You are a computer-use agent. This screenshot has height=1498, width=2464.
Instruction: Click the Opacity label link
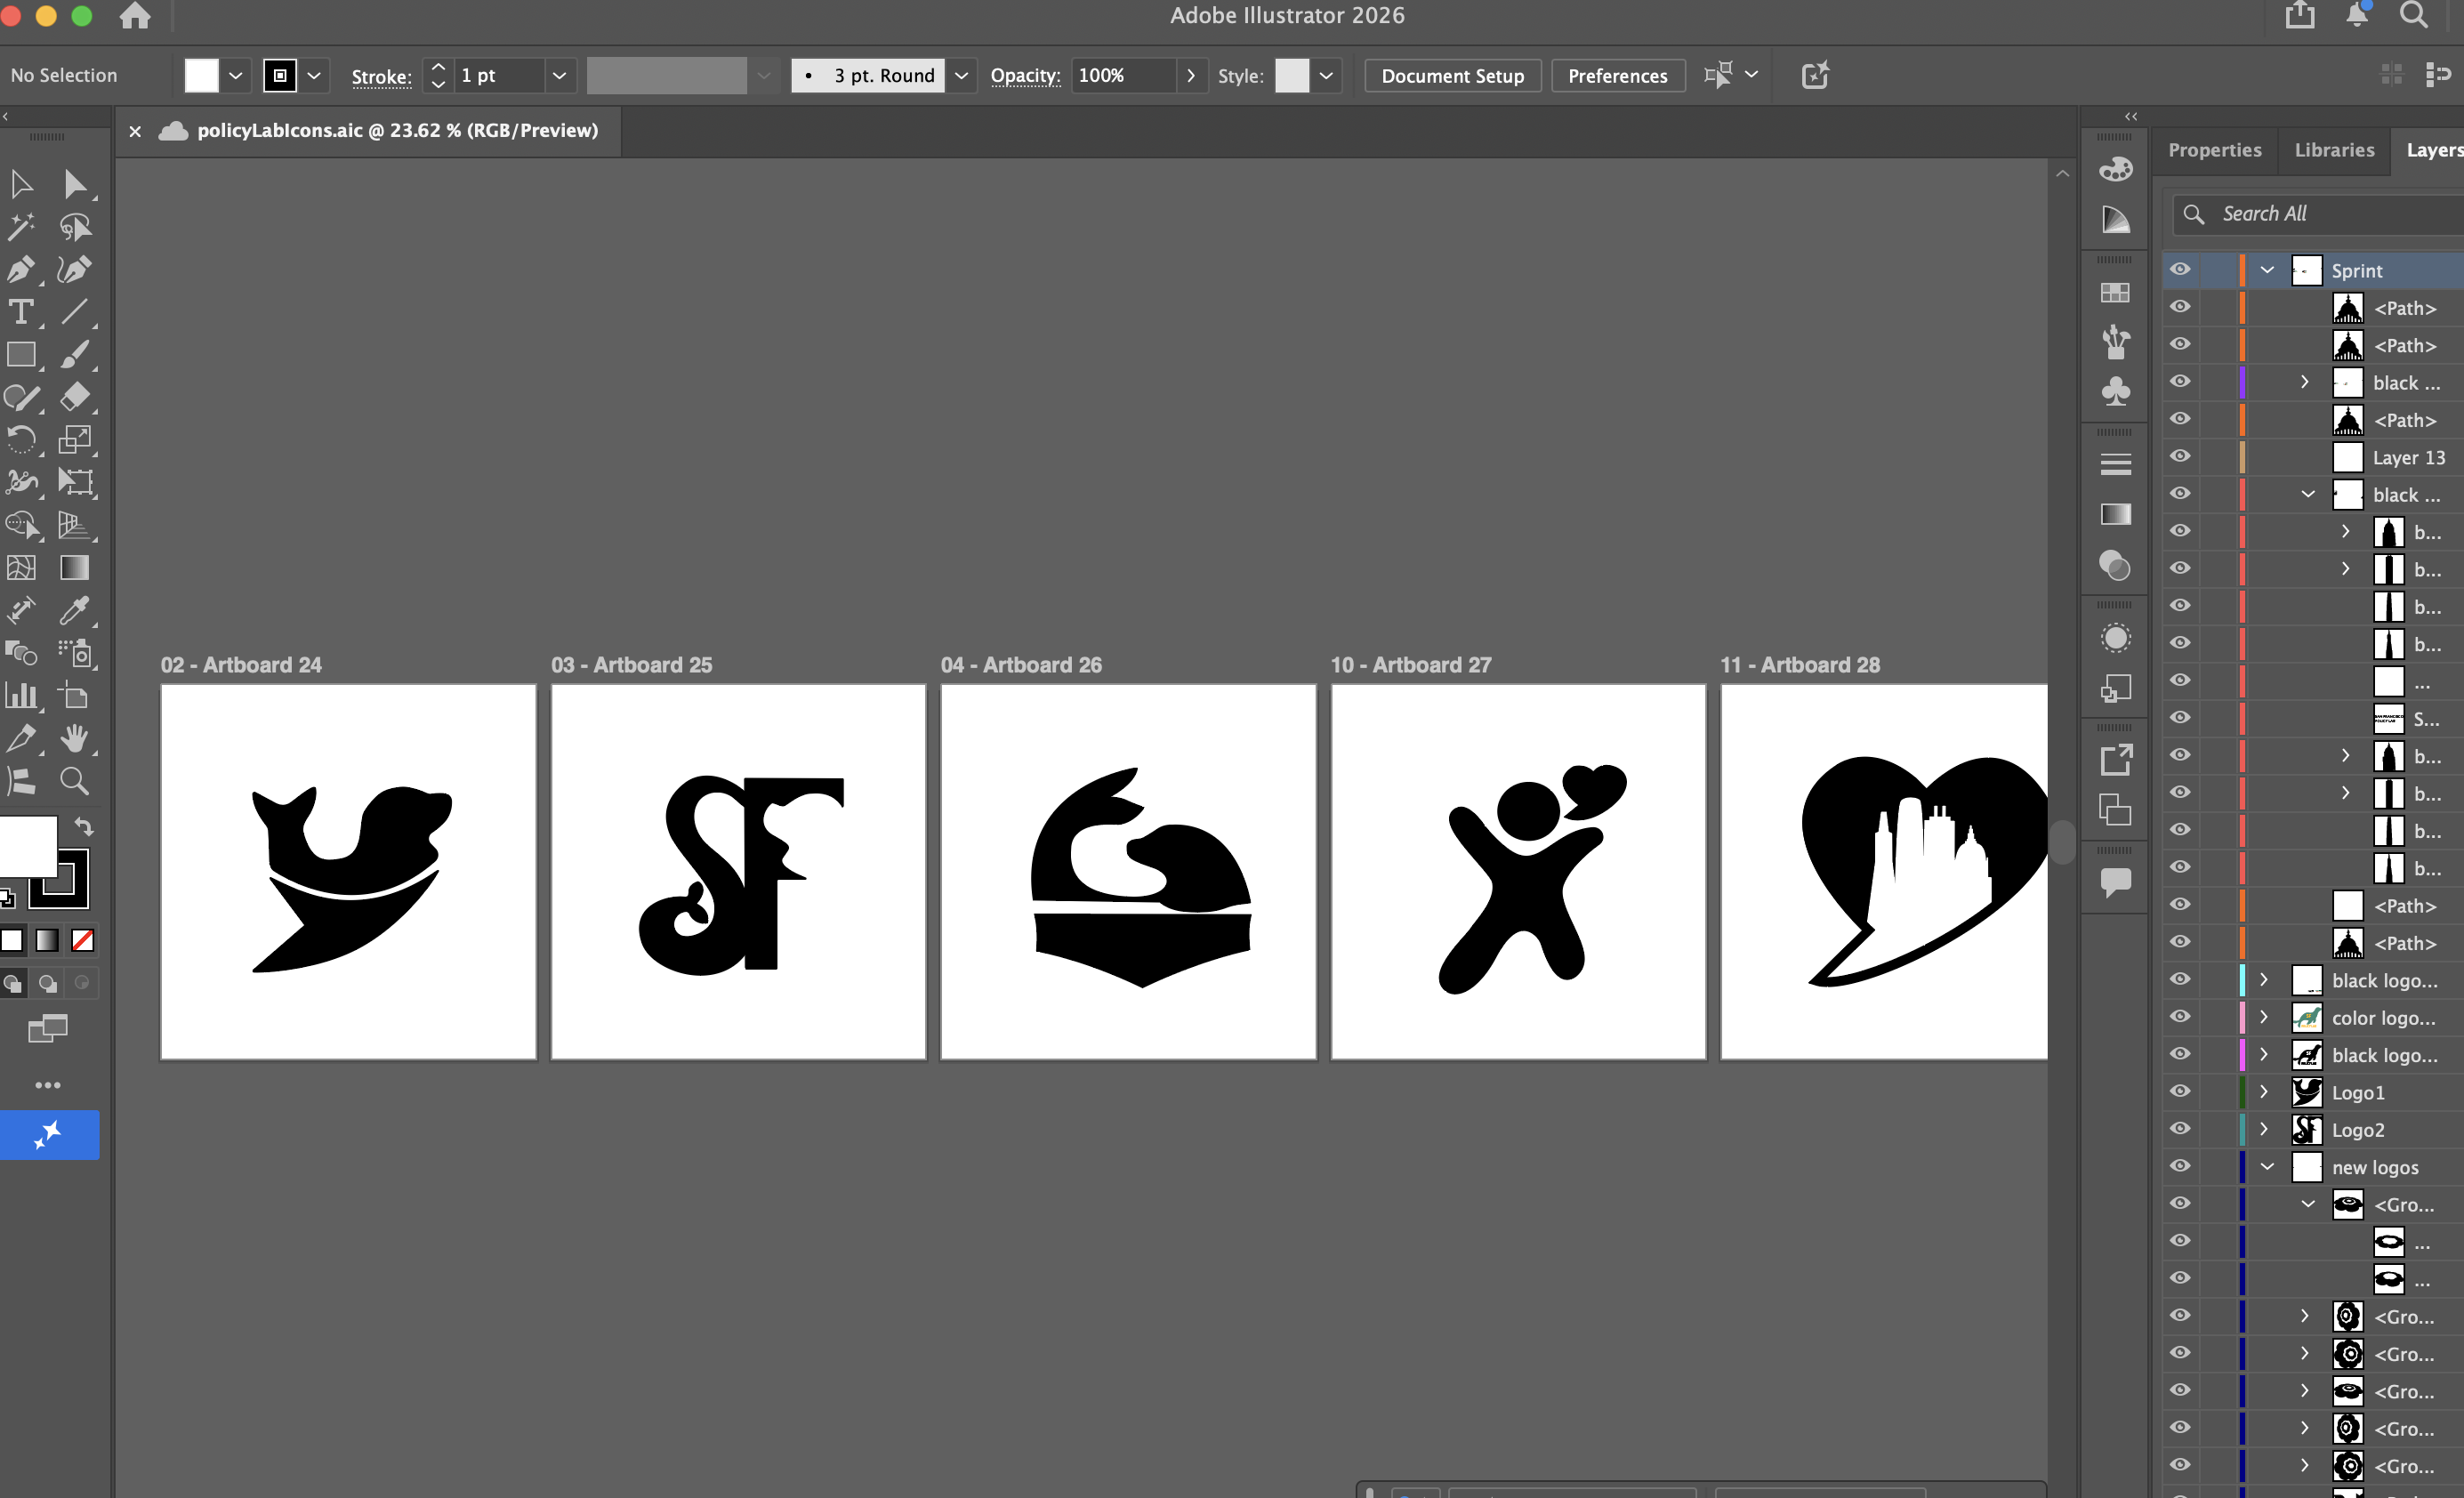click(x=1025, y=76)
